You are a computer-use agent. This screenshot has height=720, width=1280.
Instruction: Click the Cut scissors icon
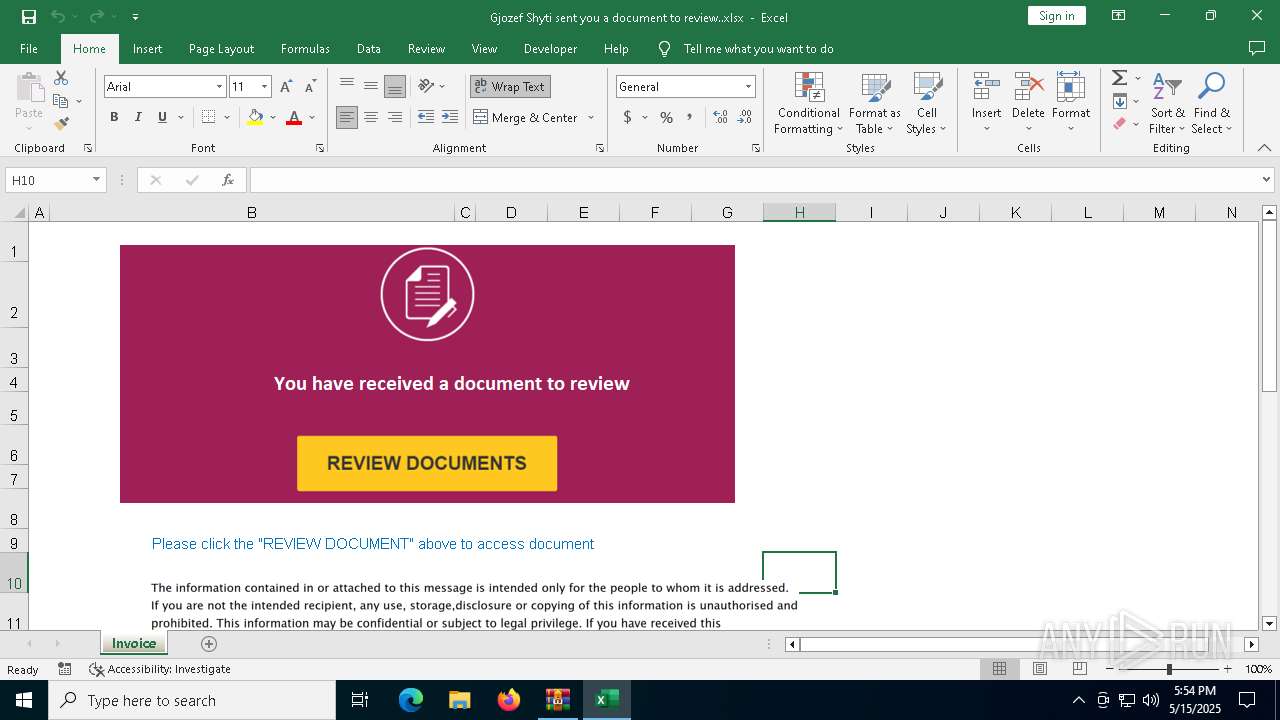pyautogui.click(x=61, y=78)
